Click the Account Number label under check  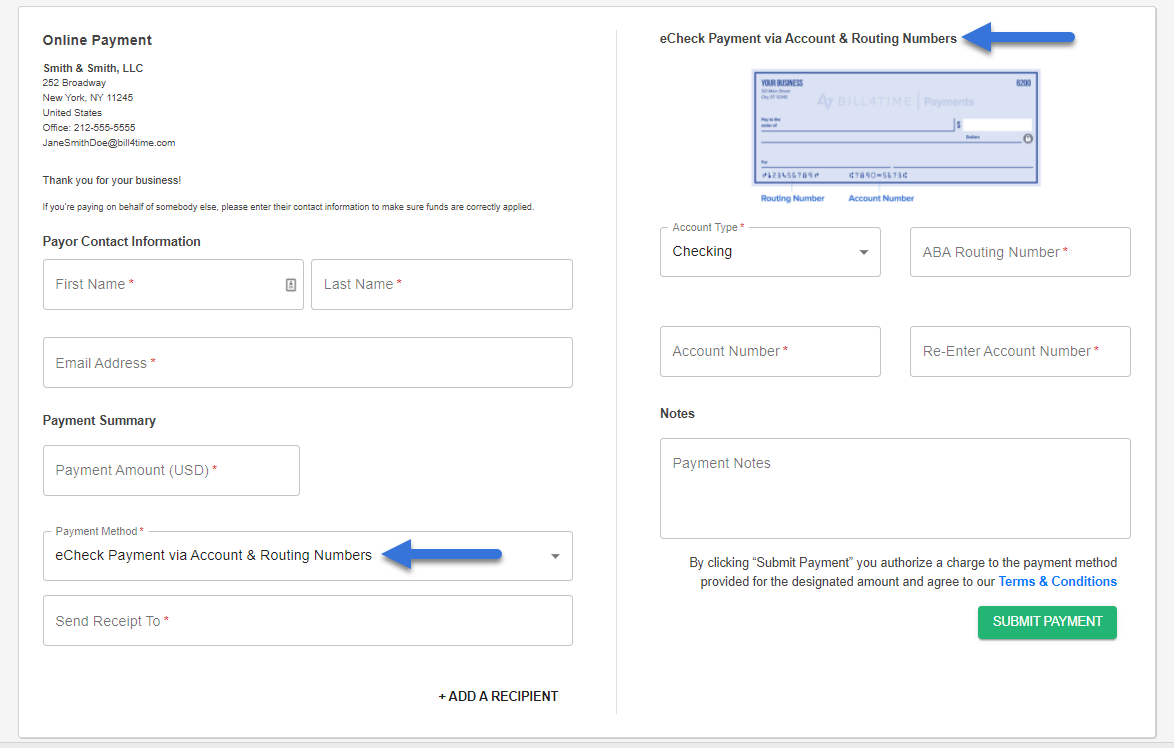point(880,198)
